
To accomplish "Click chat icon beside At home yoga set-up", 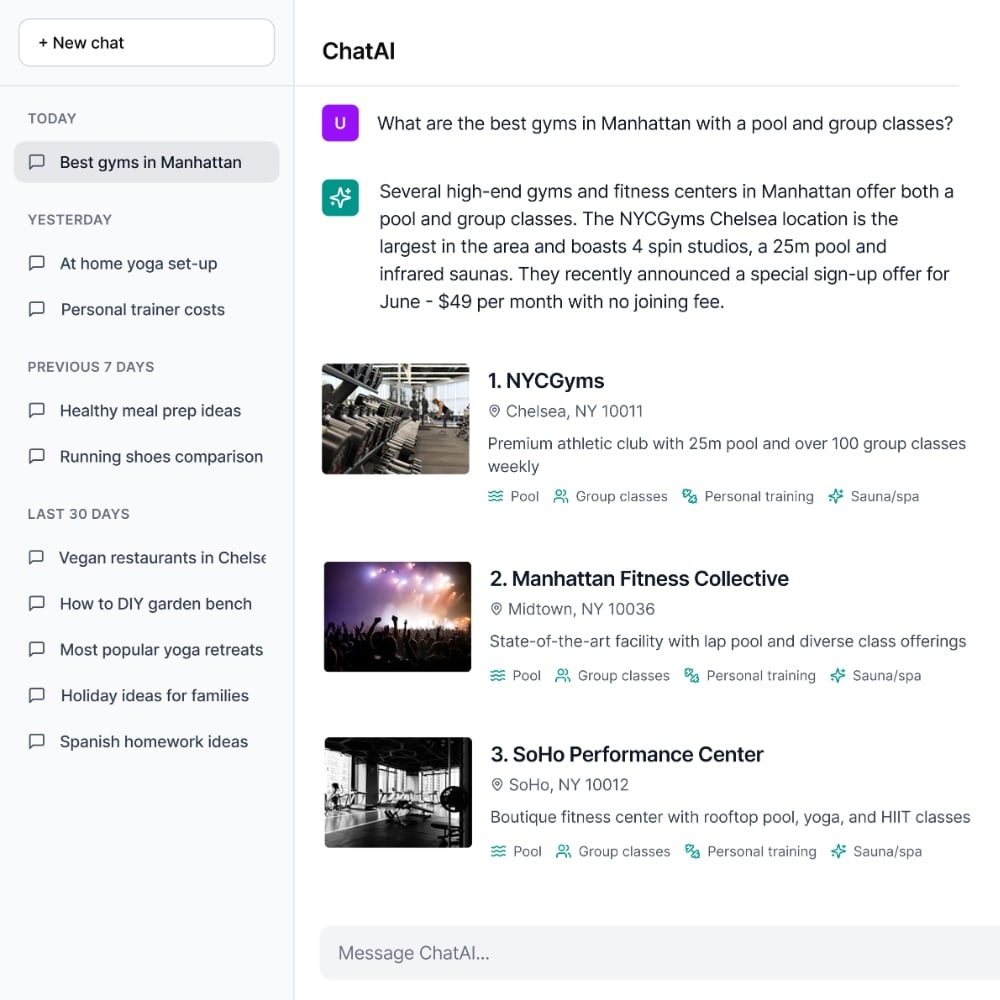I will (x=37, y=263).
